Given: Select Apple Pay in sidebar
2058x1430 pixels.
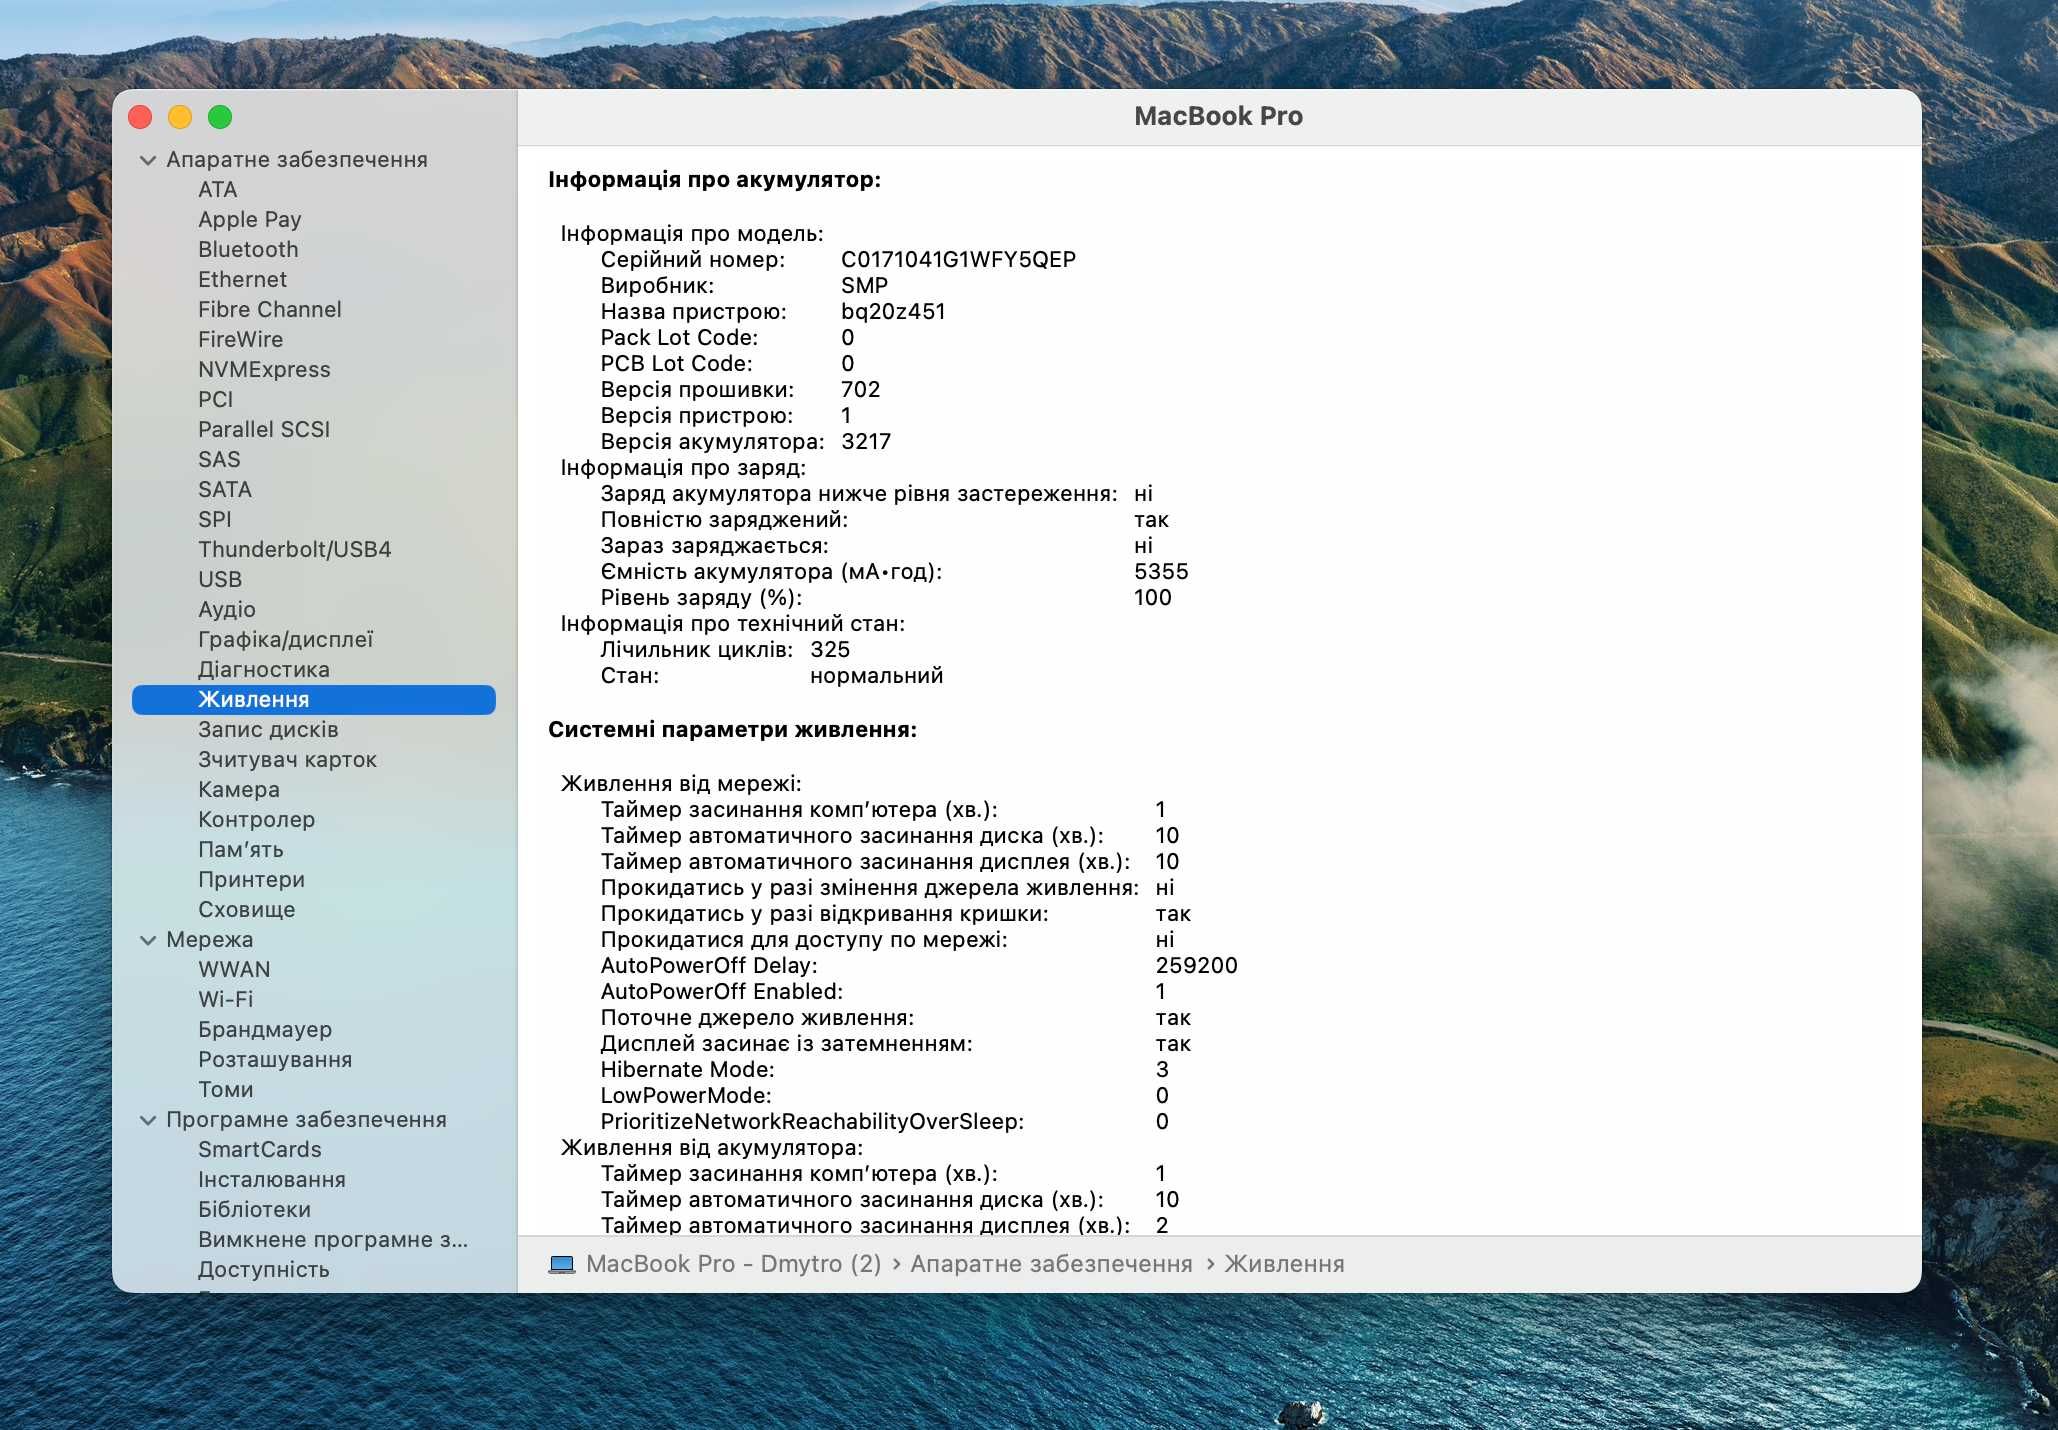Looking at the screenshot, I should (x=249, y=220).
